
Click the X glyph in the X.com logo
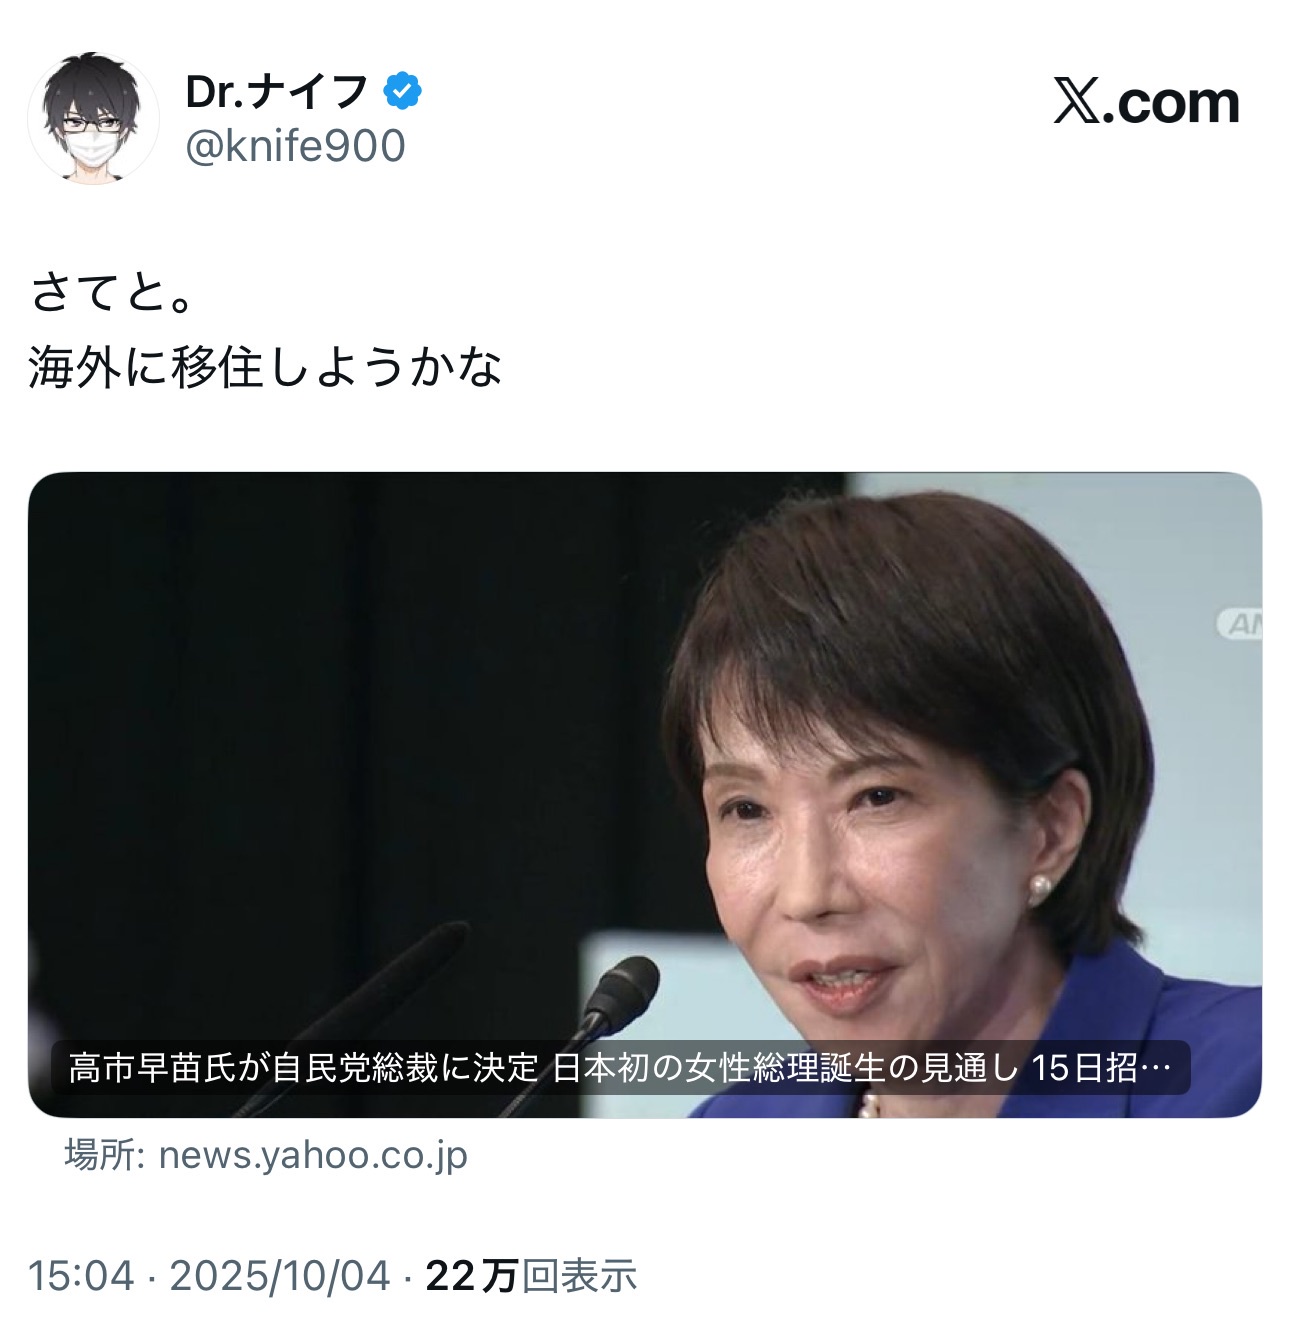tap(1077, 102)
